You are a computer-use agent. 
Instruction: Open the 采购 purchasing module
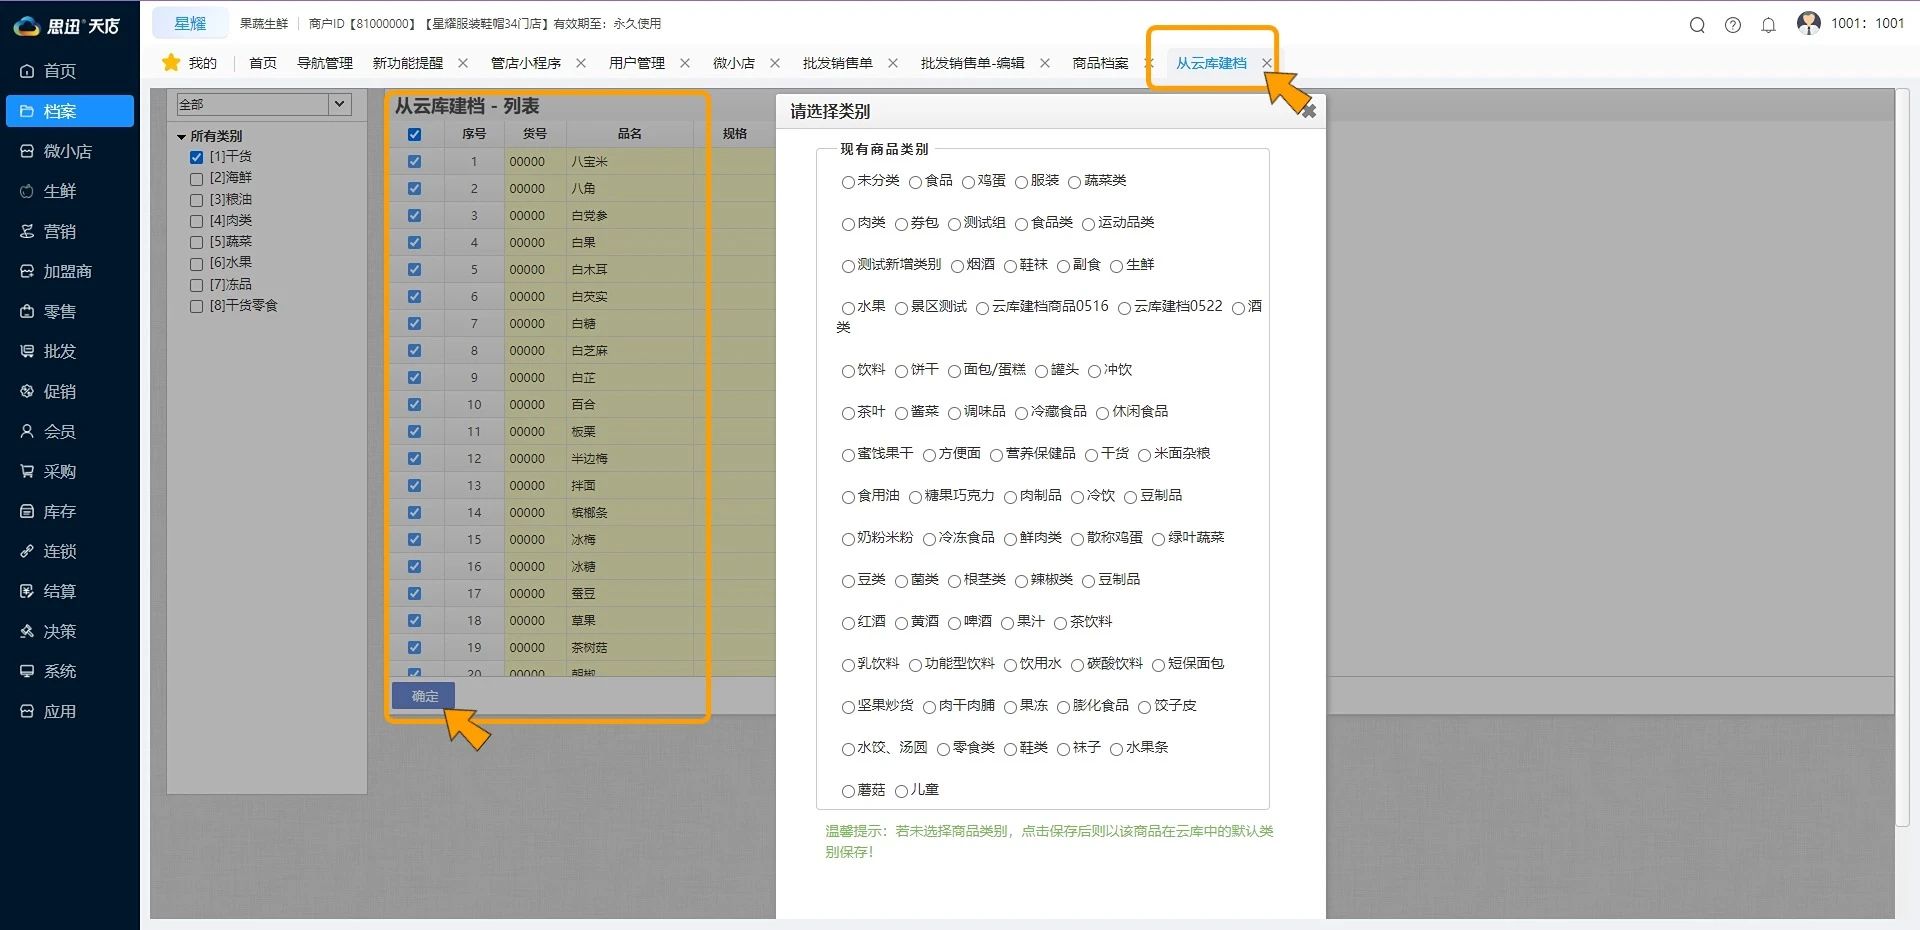tap(60, 471)
